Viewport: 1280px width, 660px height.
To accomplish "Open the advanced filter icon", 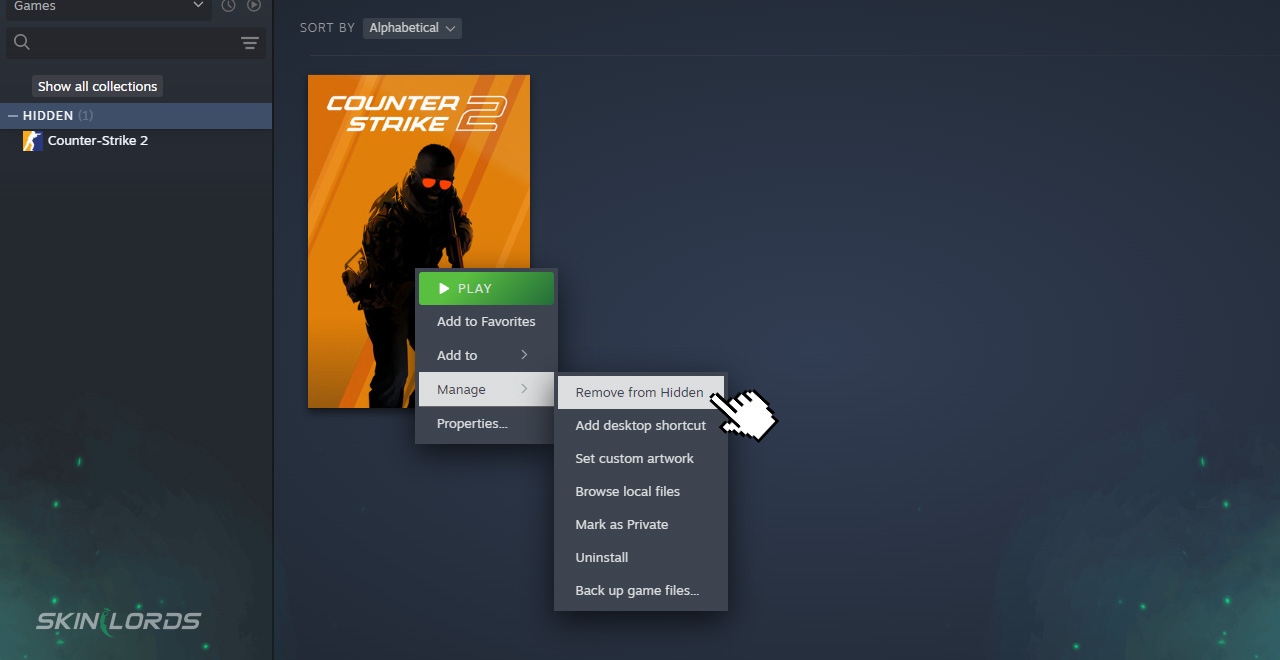I will pos(250,43).
